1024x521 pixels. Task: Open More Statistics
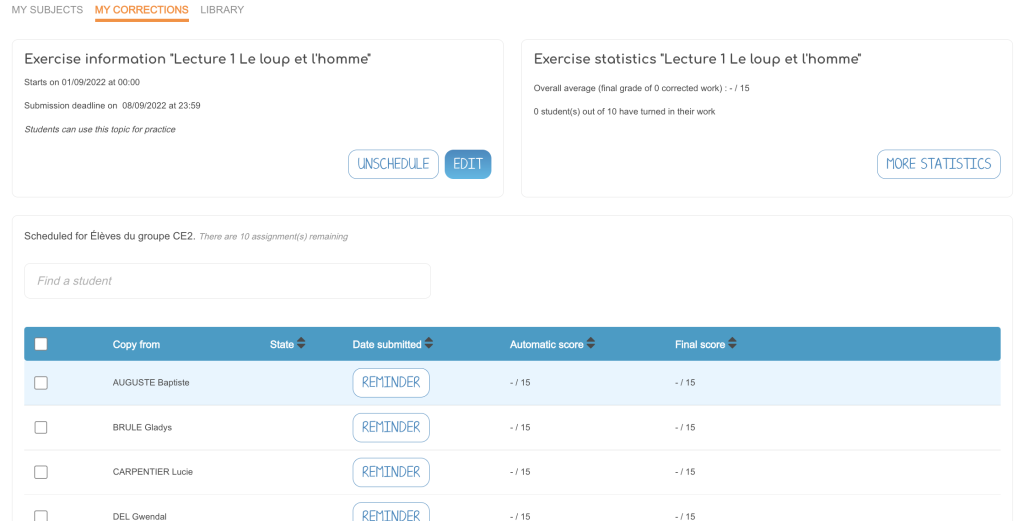pos(938,164)
